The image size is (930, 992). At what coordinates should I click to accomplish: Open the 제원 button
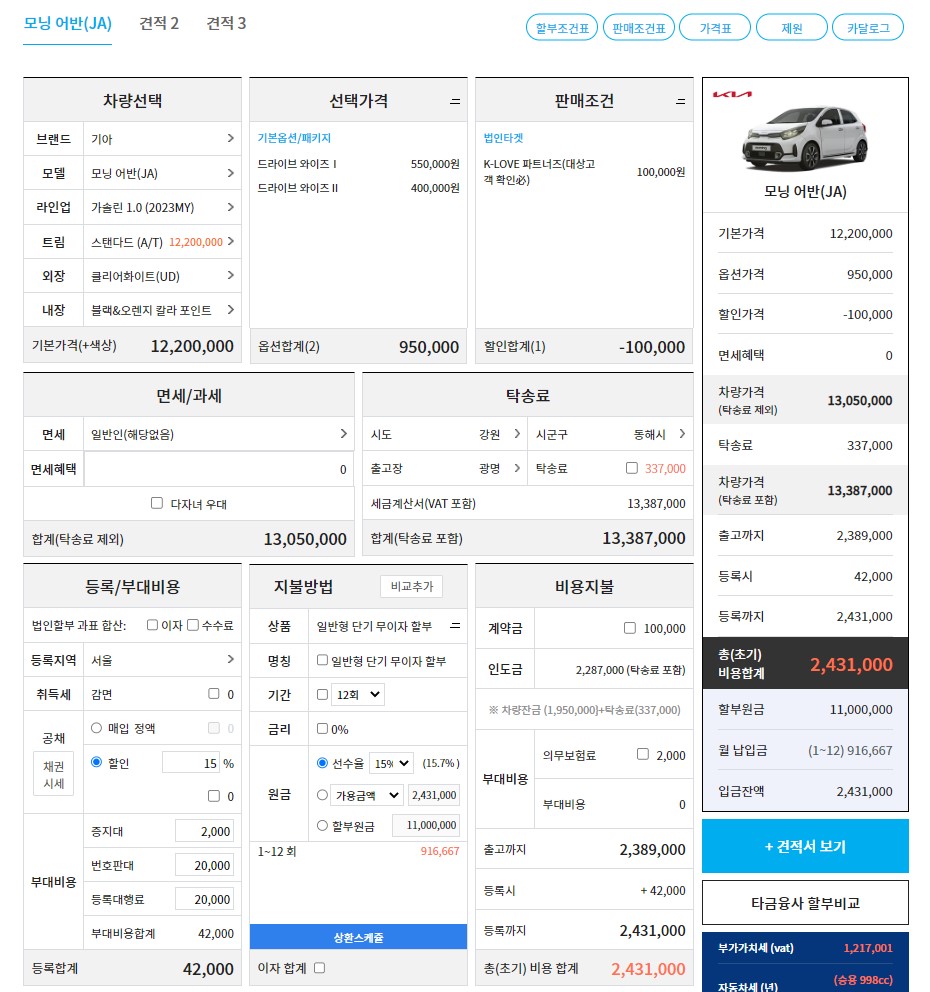pyautogui.click(x=791, y=28)
